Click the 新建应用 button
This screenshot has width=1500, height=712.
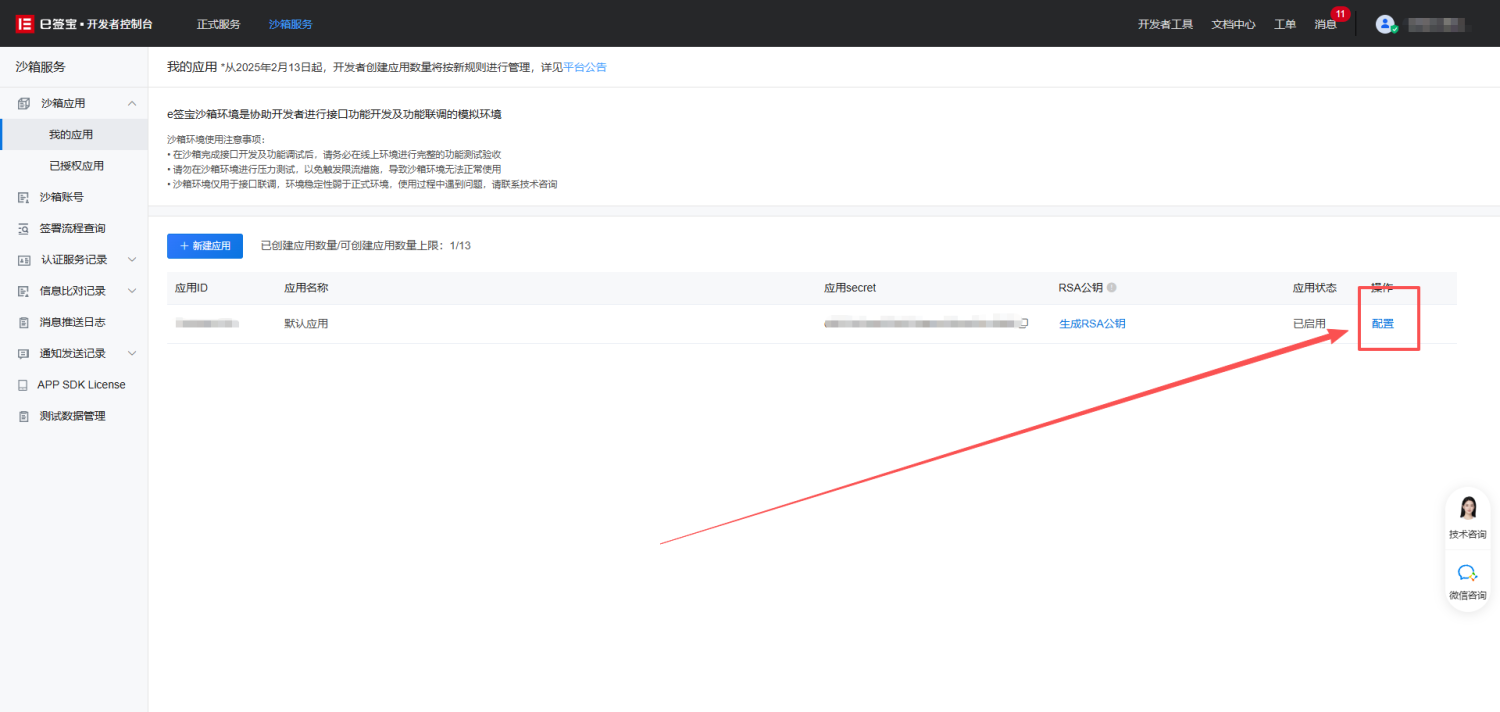tap(205, 246)
